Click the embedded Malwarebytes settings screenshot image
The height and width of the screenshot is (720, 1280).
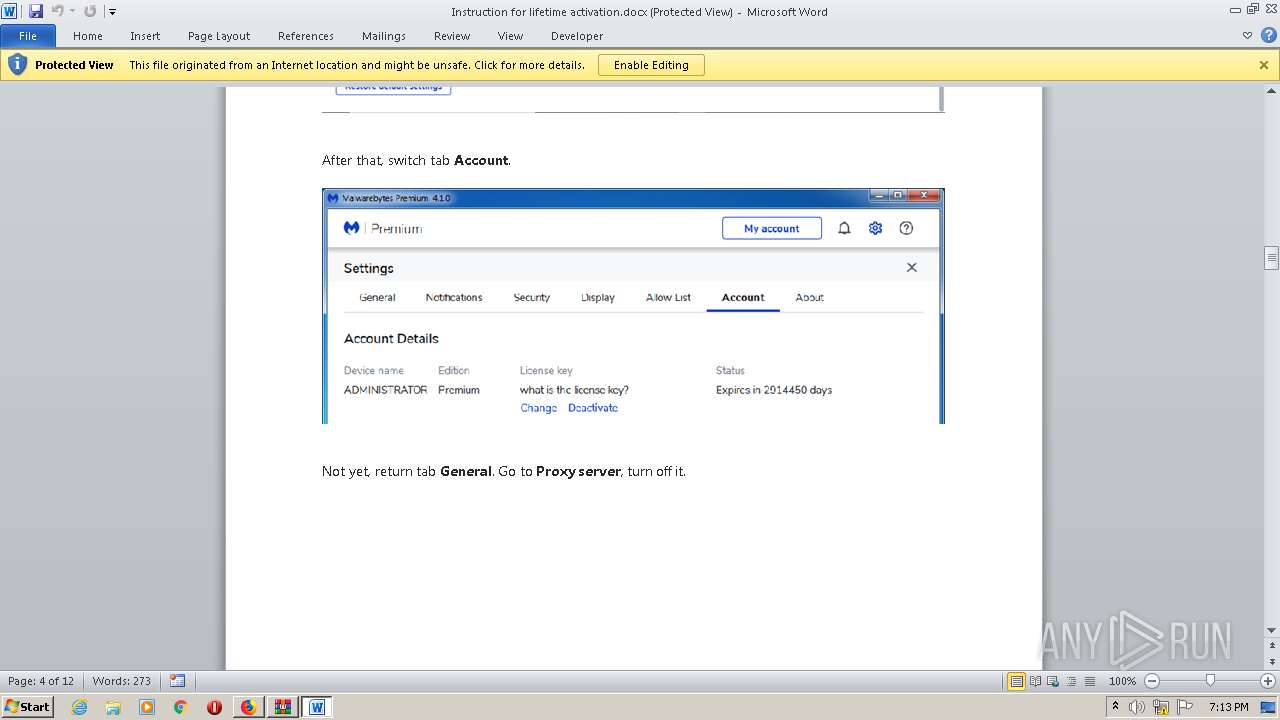pos(633,306)
